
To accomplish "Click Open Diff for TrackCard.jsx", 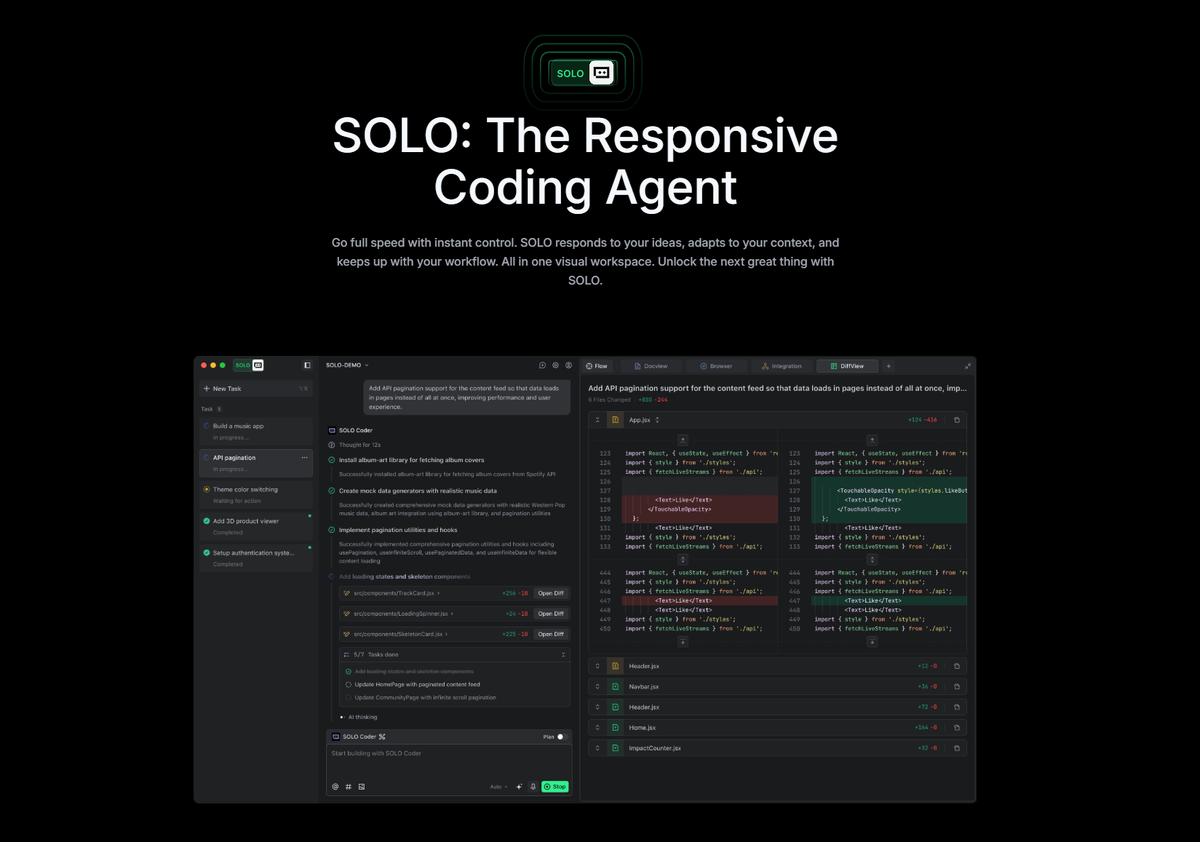I will point(551,593).
